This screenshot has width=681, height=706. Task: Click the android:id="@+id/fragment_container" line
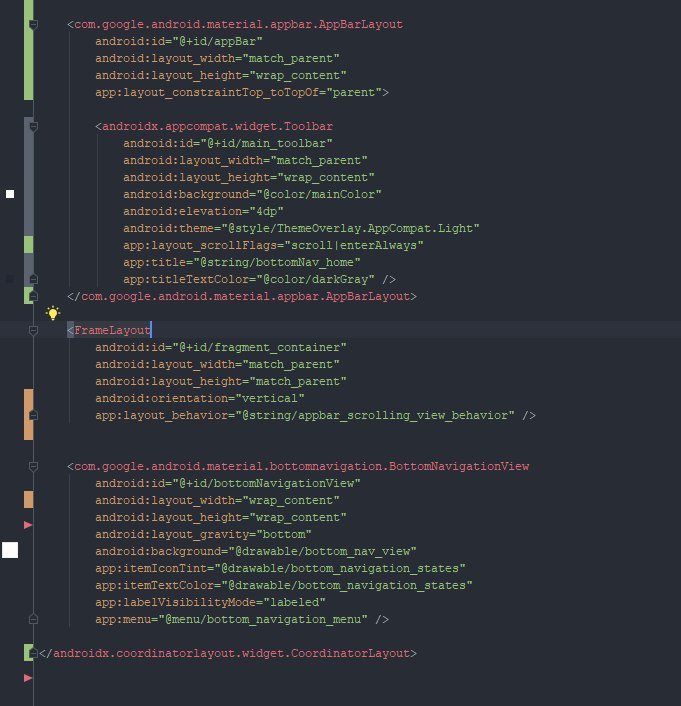click(221, 348)
